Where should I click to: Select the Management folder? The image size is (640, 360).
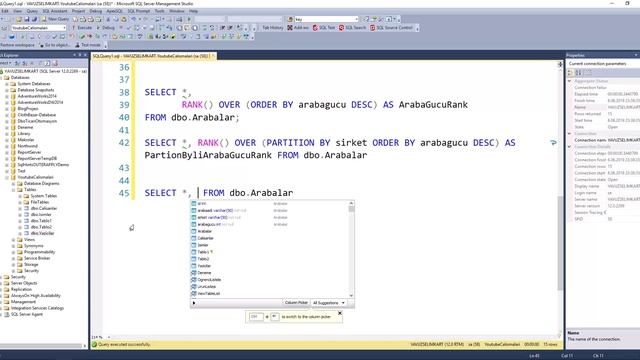tap(23, 302)
